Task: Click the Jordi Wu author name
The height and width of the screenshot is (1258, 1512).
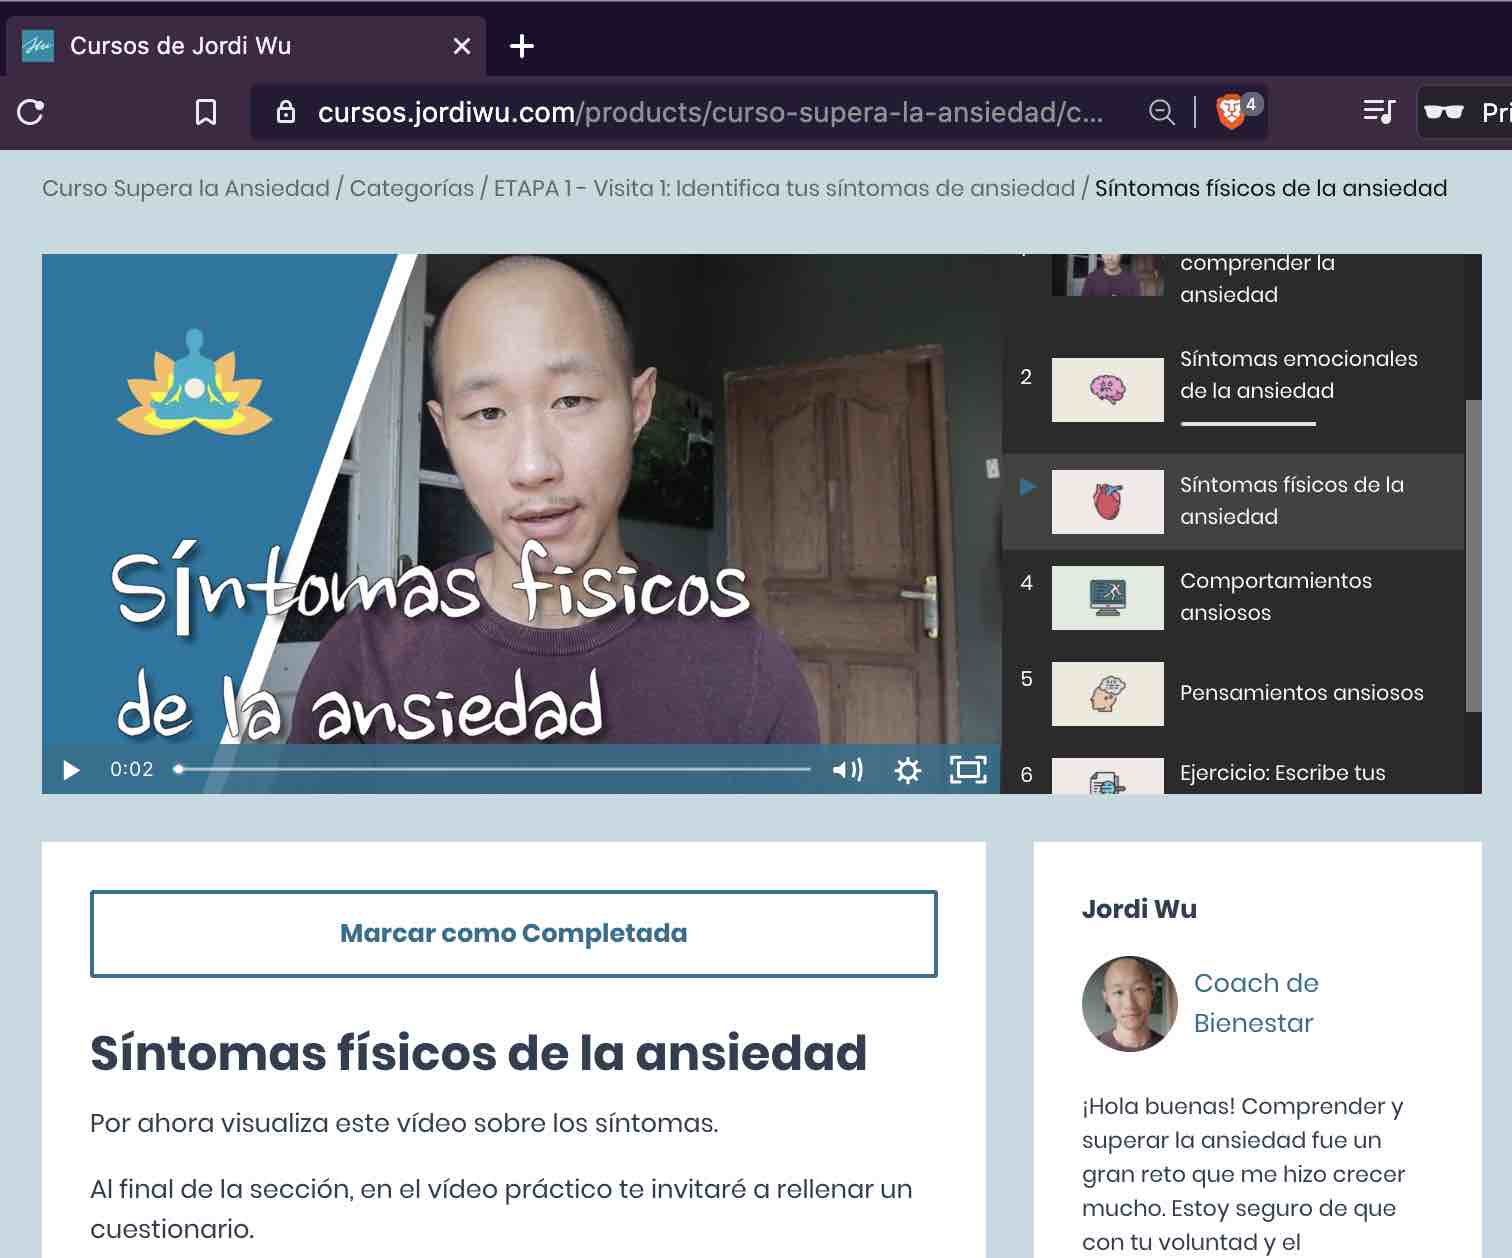Action: point(1139,909)
